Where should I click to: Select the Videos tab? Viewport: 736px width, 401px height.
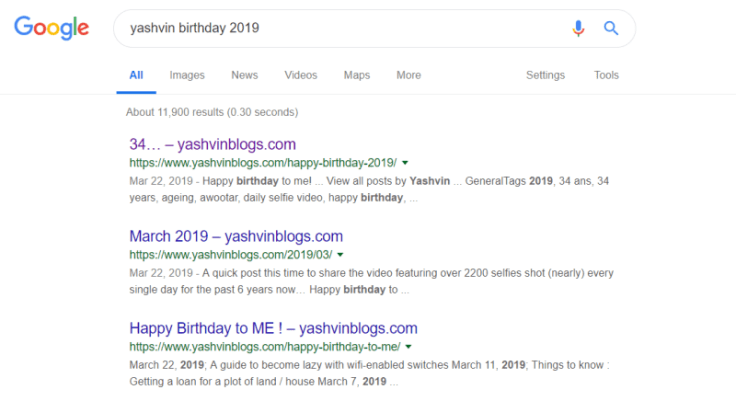pos(300,75)
